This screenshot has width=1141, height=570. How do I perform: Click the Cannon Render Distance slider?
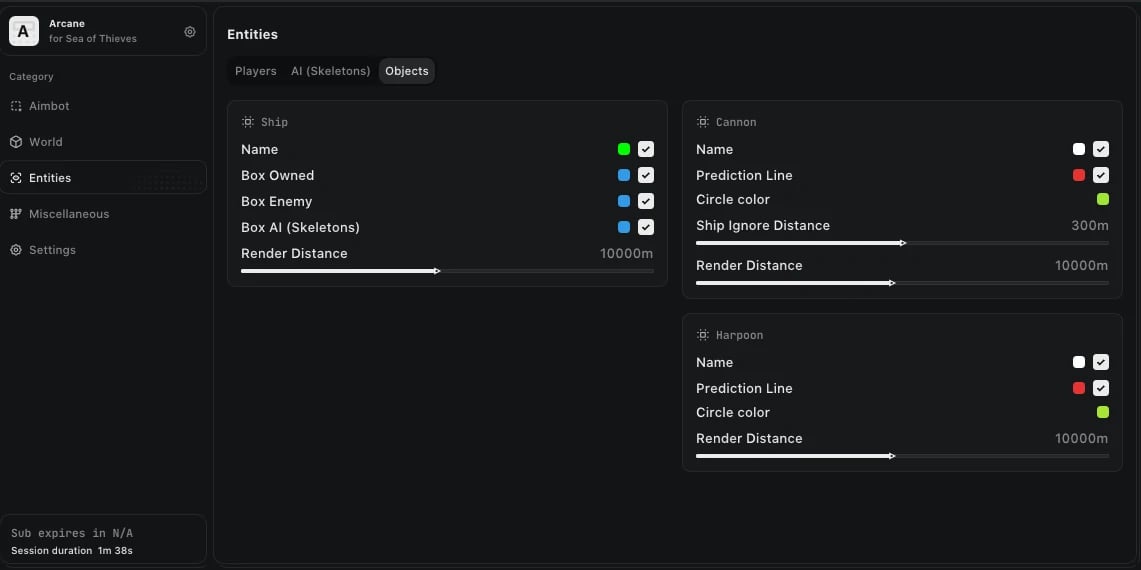coord(902,283)
